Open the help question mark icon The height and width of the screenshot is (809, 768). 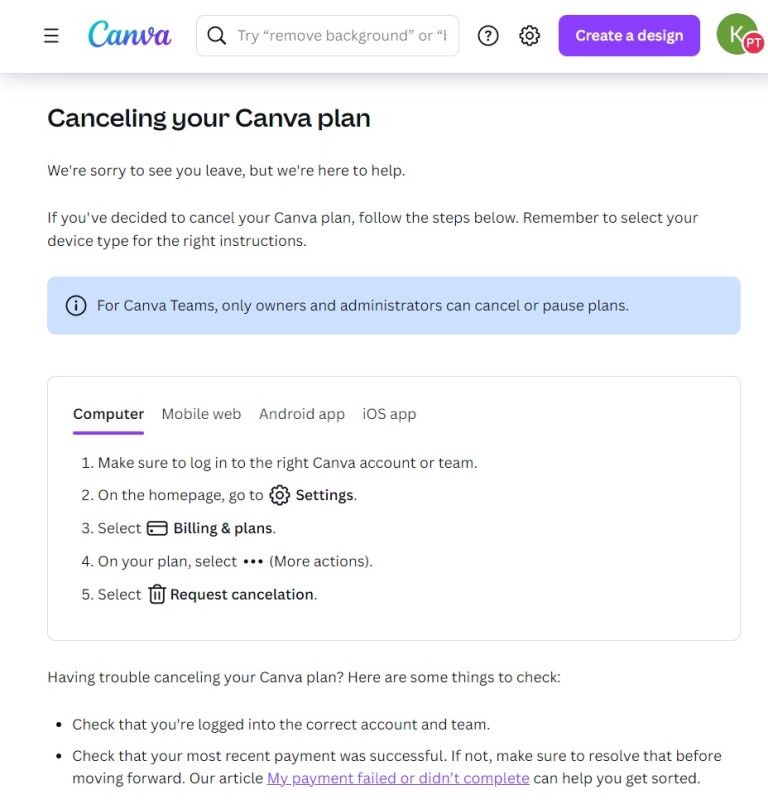pyautogui.click(x=488, y=35)
